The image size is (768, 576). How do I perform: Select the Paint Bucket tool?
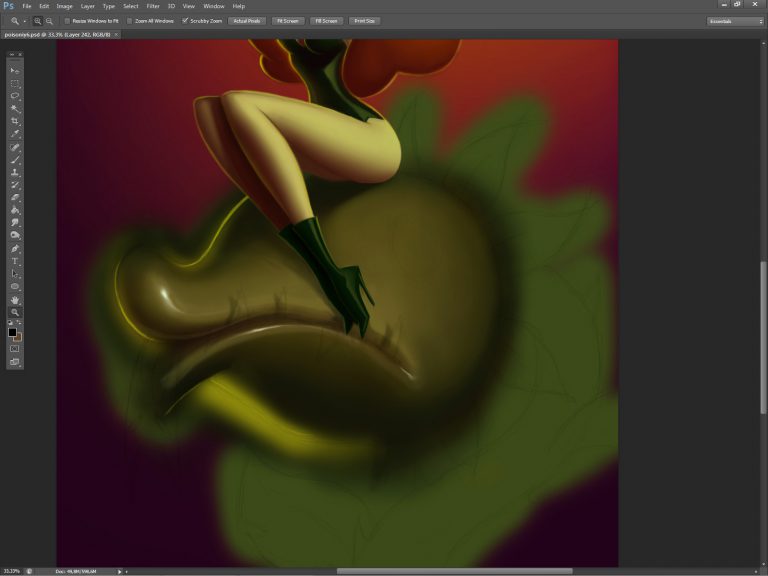[15, 211]
